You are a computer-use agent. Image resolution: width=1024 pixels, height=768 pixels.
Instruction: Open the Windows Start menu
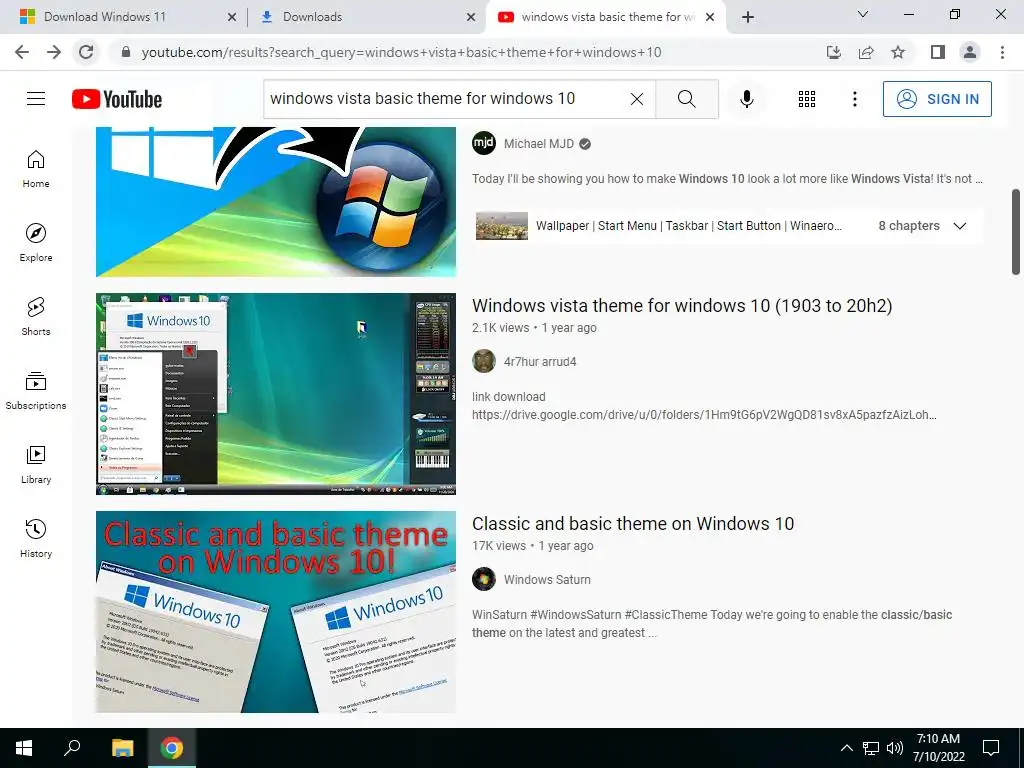pyautogui.click(x=24, y=748)
